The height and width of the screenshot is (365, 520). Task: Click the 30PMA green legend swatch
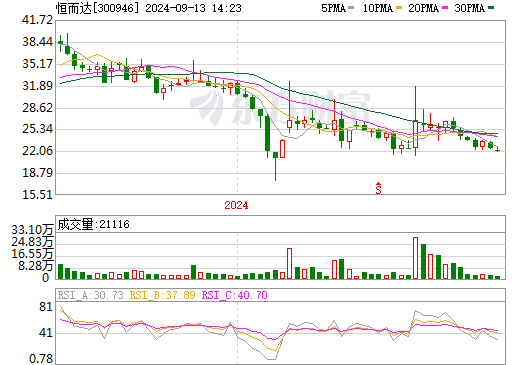coord(491,8)
